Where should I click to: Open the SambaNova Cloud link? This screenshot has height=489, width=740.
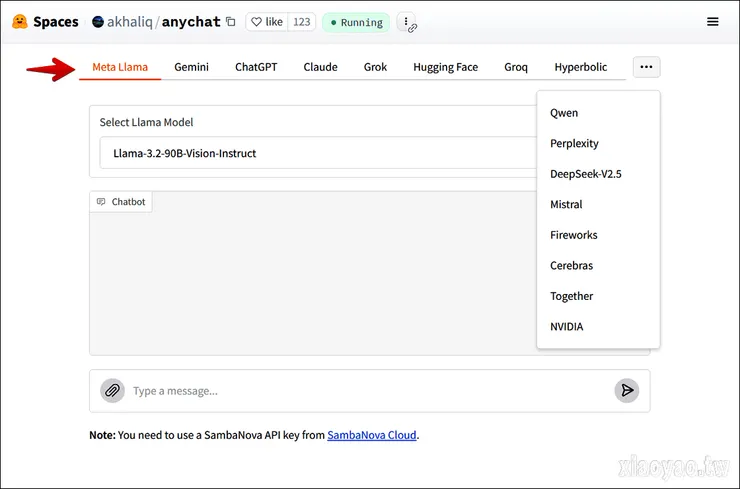point(371,435)
